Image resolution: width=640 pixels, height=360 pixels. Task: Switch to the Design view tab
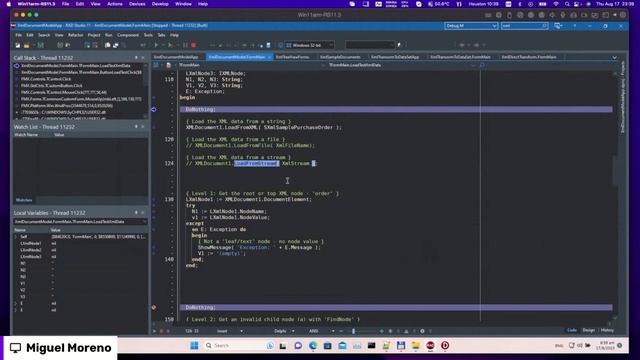tap(589, 330)
